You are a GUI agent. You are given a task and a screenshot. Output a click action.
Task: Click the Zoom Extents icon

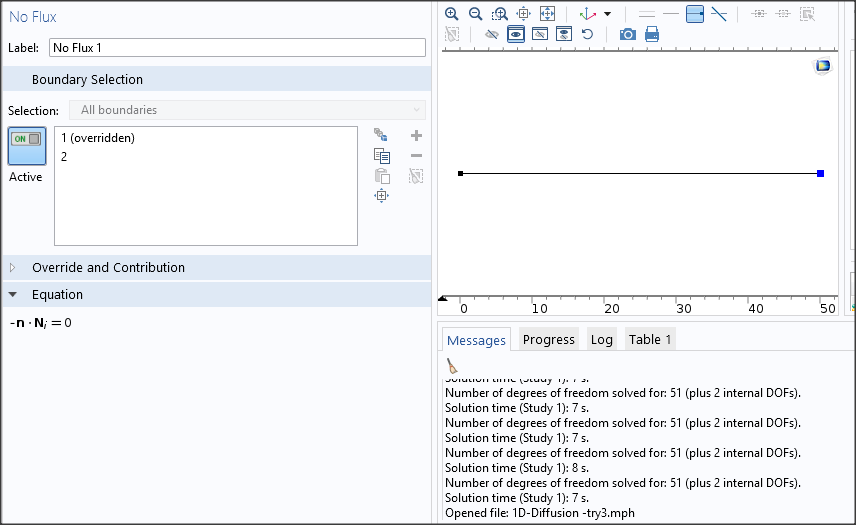[547, 14]
